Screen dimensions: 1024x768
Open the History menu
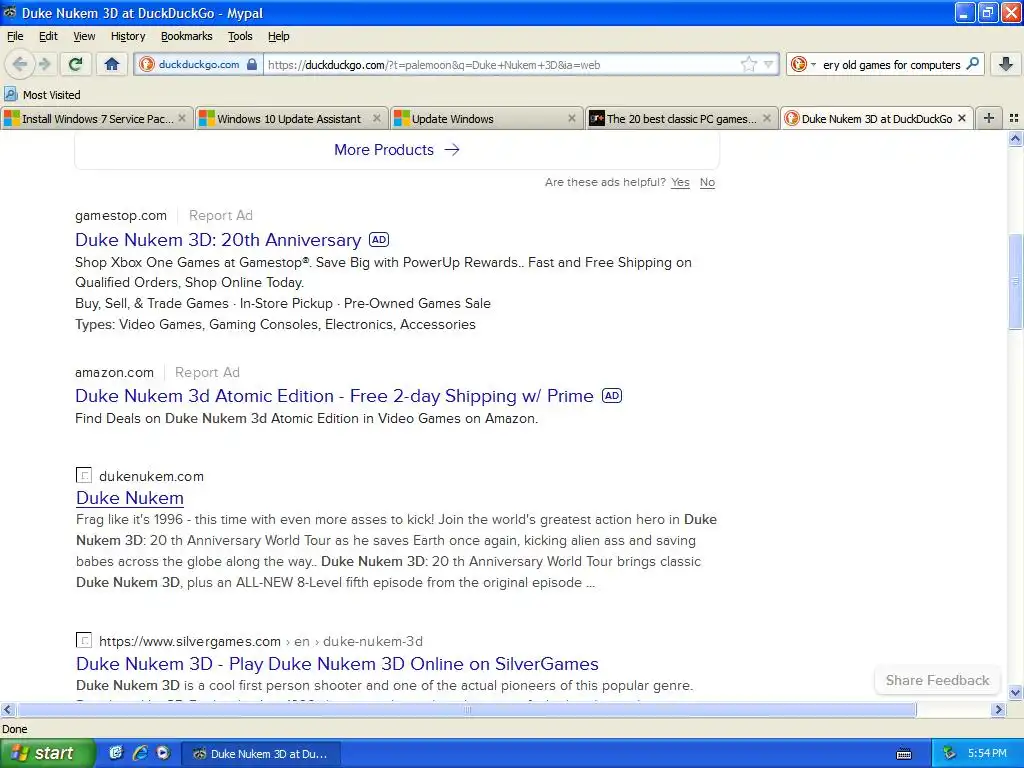pyautogui.click(x=128, y=36)
